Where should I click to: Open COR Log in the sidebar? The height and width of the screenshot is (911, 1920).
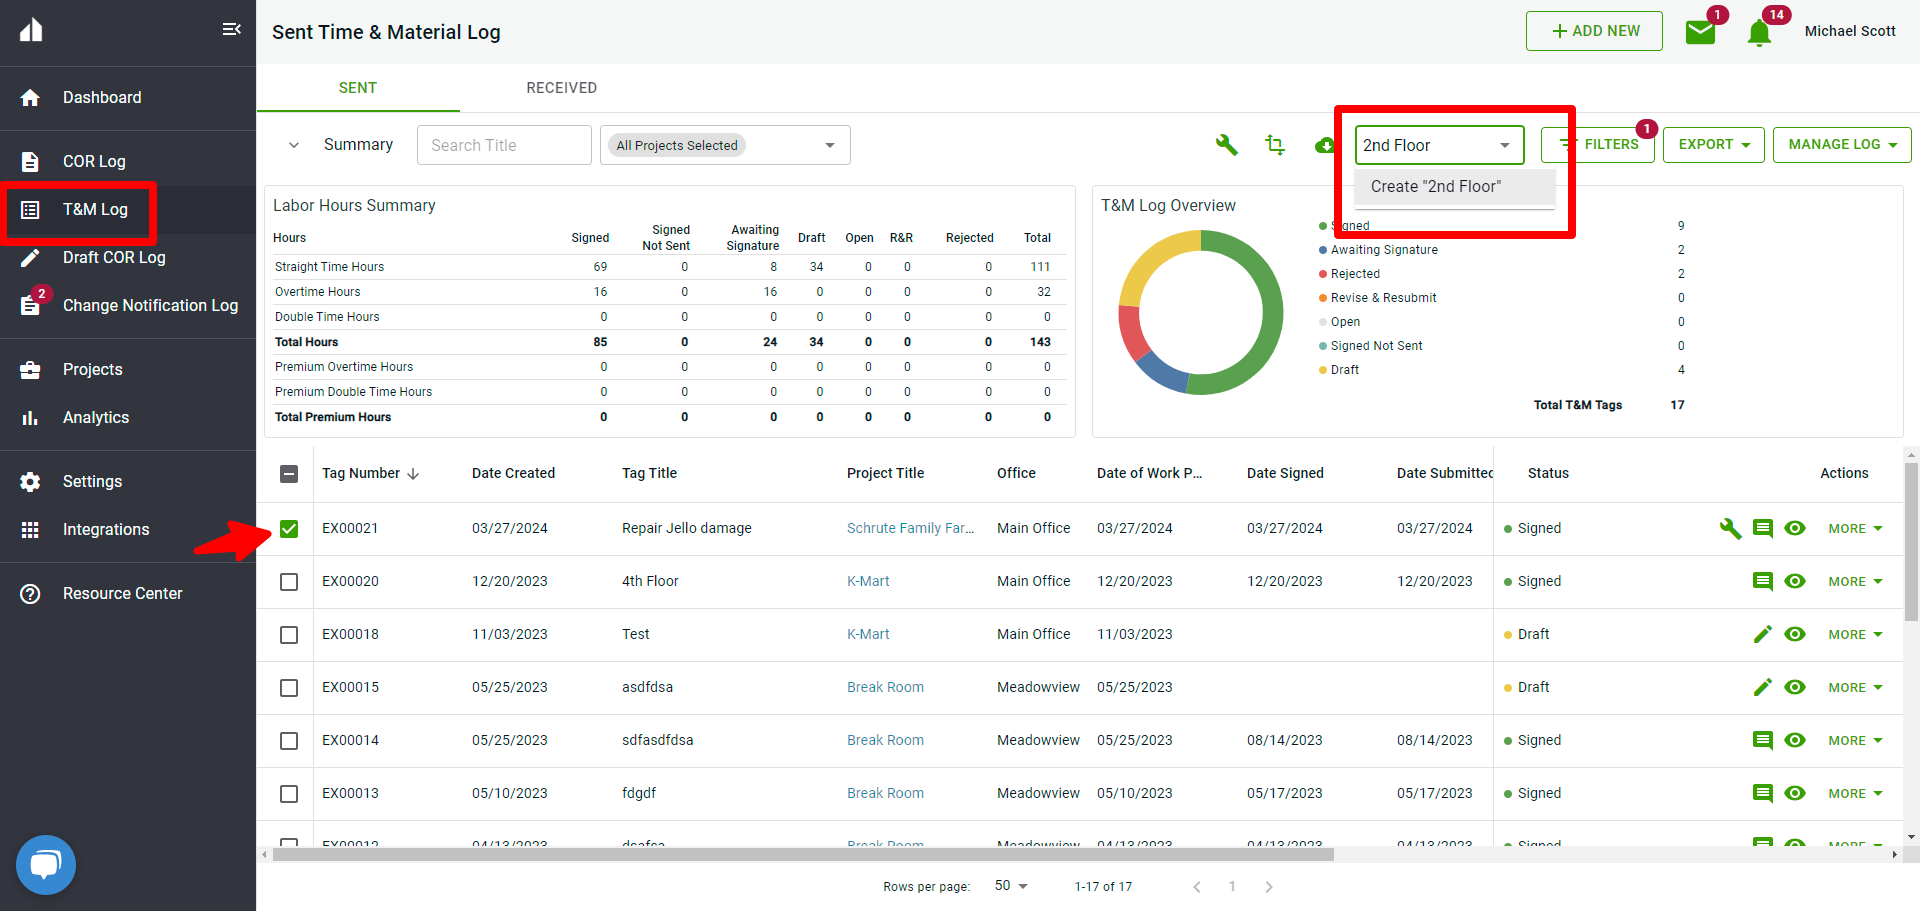(x=94, y=161)
